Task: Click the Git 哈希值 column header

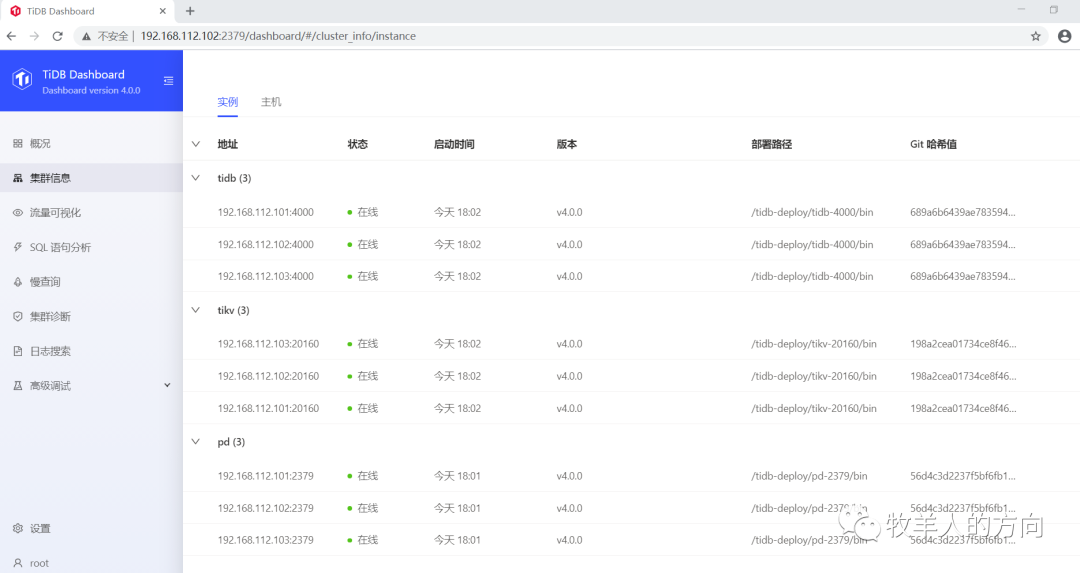Action: click(x=933, y=144)
